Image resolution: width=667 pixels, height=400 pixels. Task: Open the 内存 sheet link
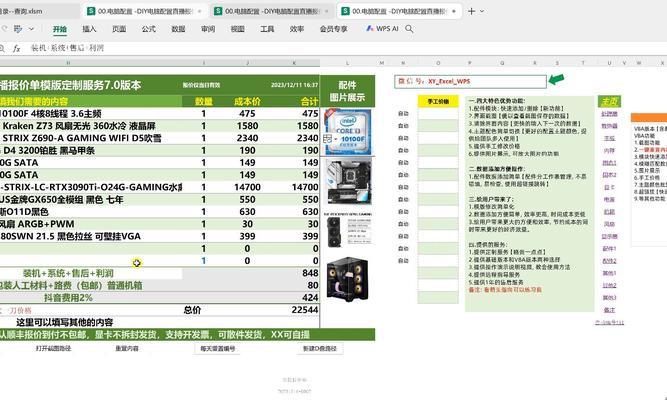pos(609,151)
